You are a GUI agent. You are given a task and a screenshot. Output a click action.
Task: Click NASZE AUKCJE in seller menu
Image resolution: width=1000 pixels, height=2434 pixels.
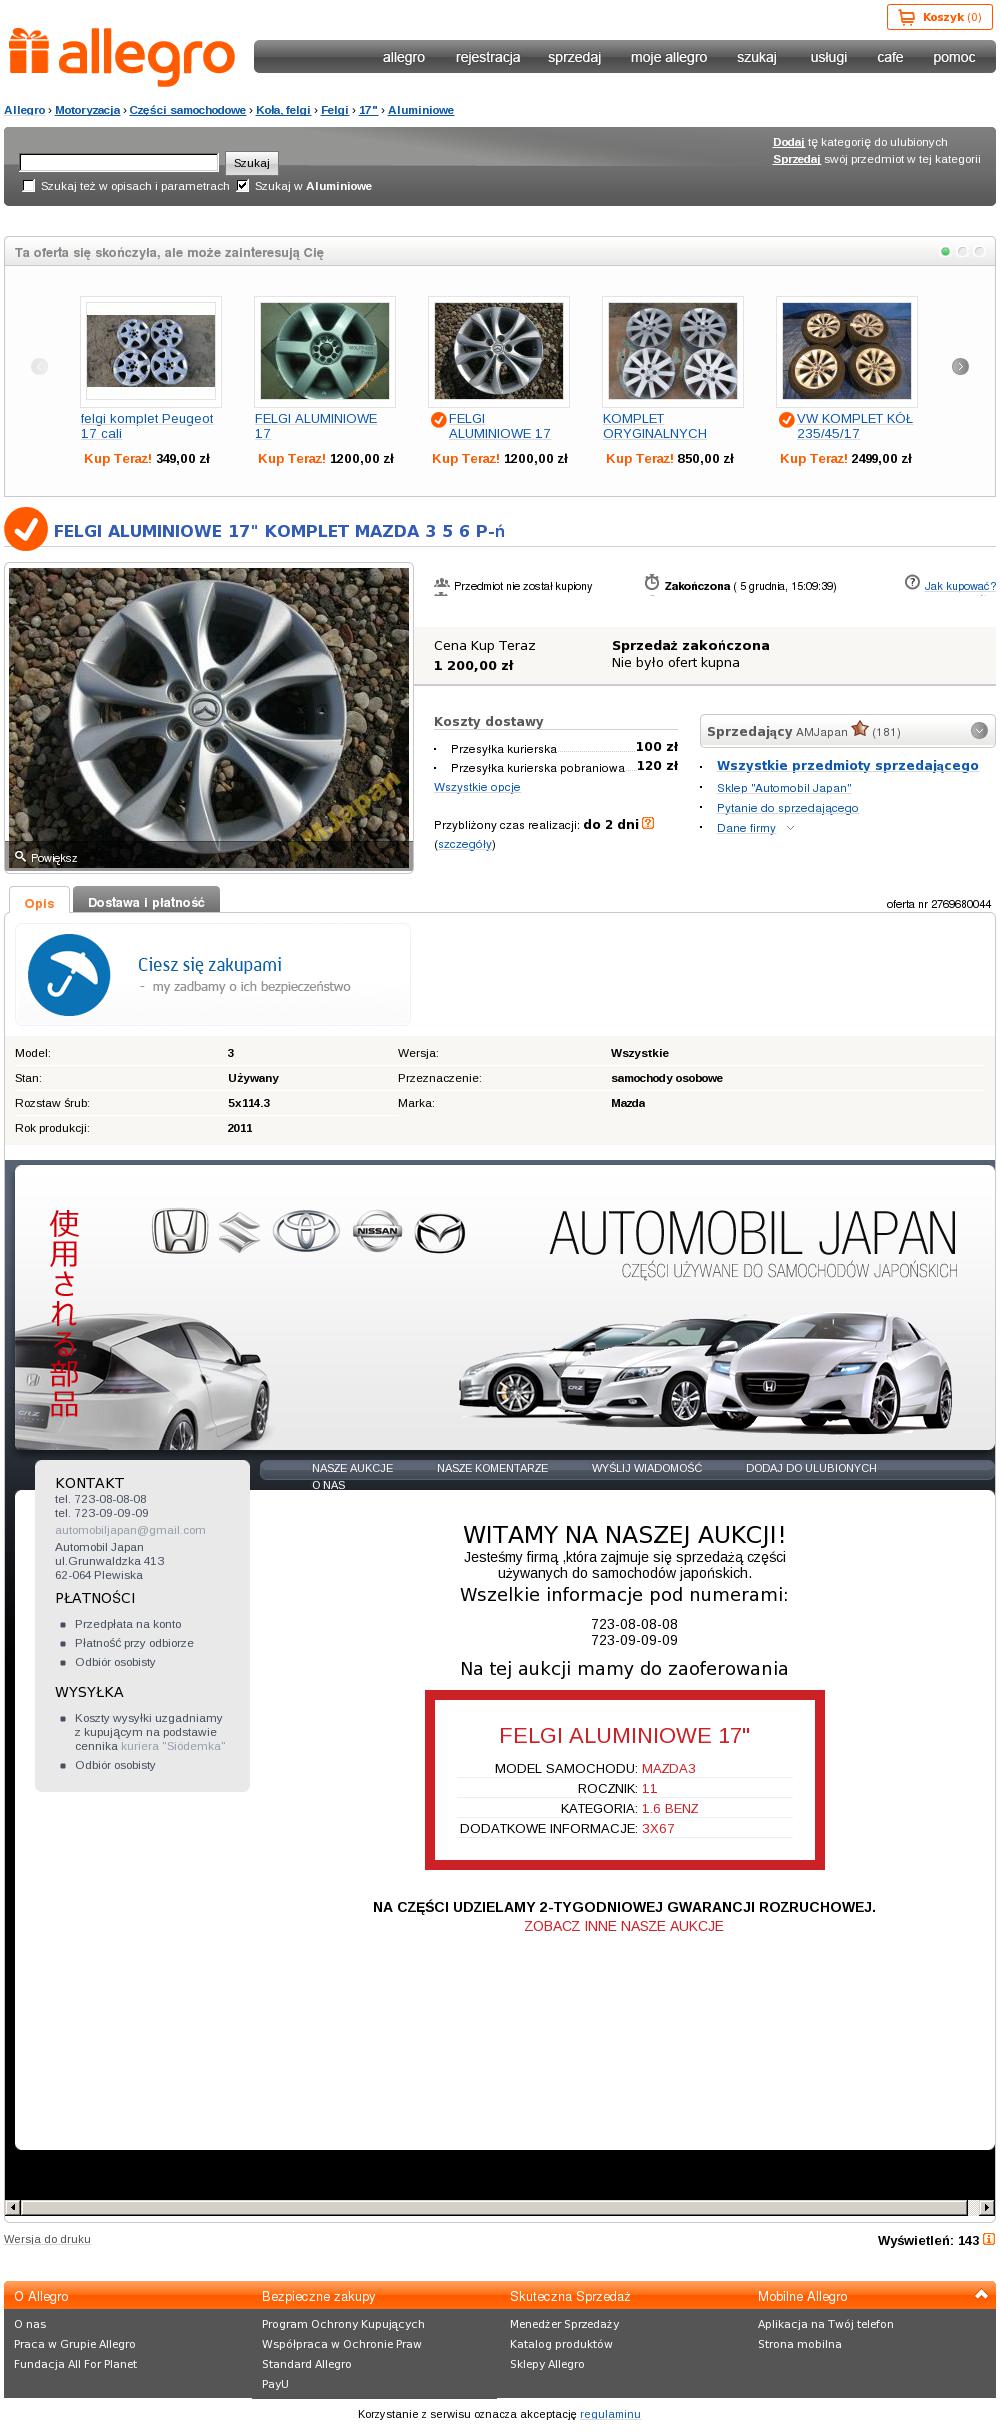point(352,1468)
